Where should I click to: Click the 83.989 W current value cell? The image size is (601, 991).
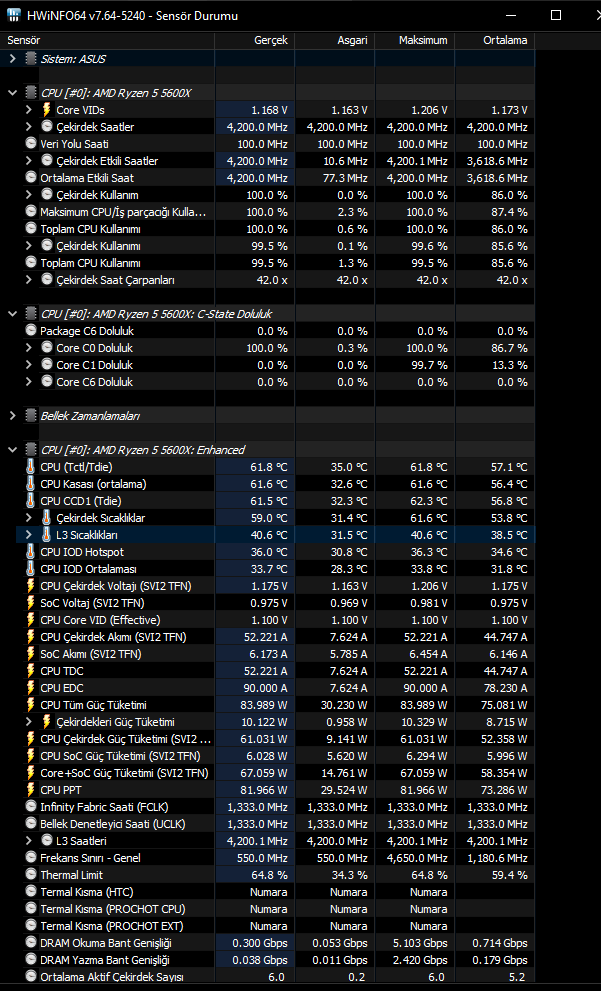[x=255, y=705]
